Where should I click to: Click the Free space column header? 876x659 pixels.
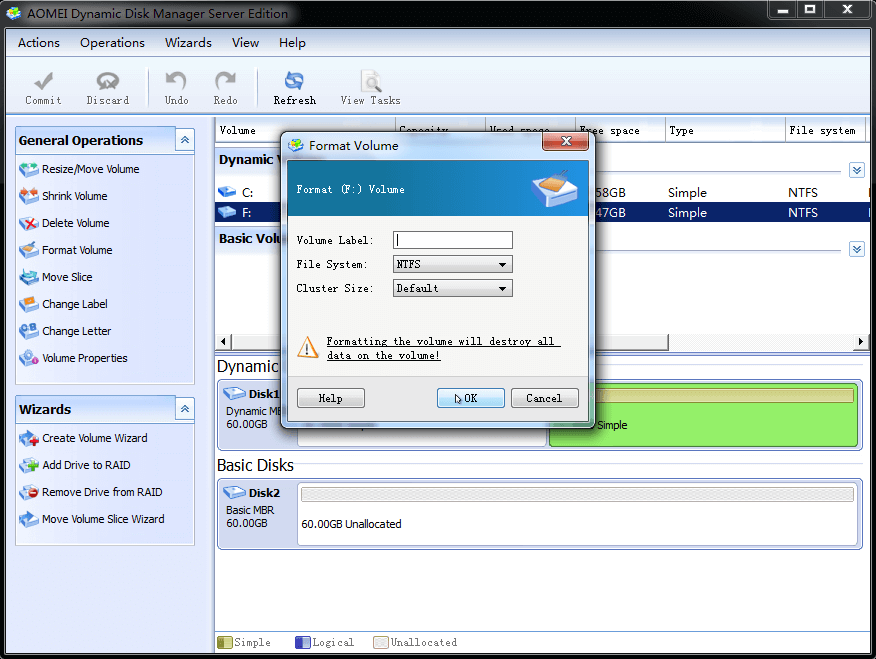[x=620, y=130]
